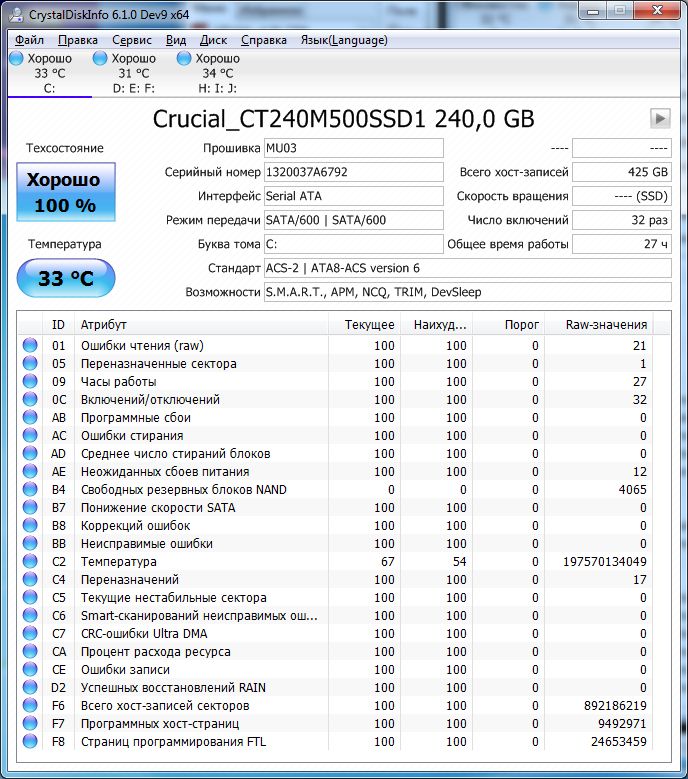Click the status orb for Часы работы

[30, 381]
